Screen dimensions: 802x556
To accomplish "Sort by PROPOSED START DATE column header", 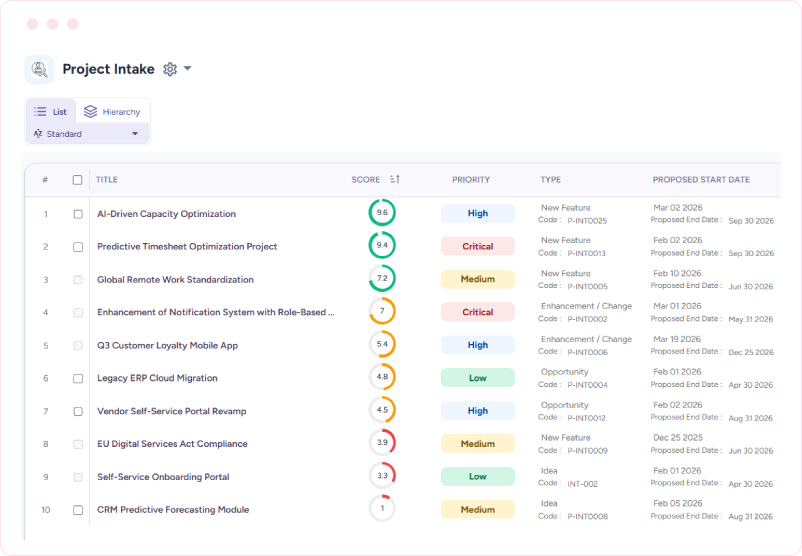I will coord(701,180).
